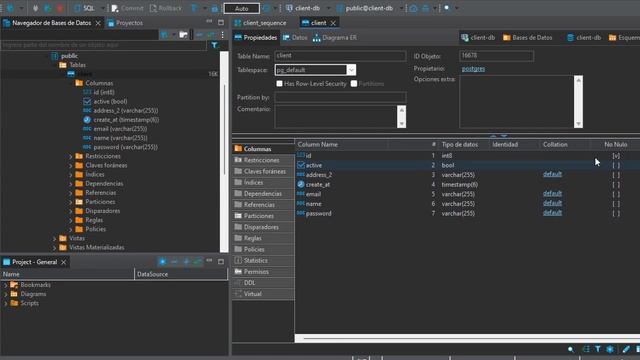Maximize the Database Navigator panel
640x360 pixels.
click(221, 22)
